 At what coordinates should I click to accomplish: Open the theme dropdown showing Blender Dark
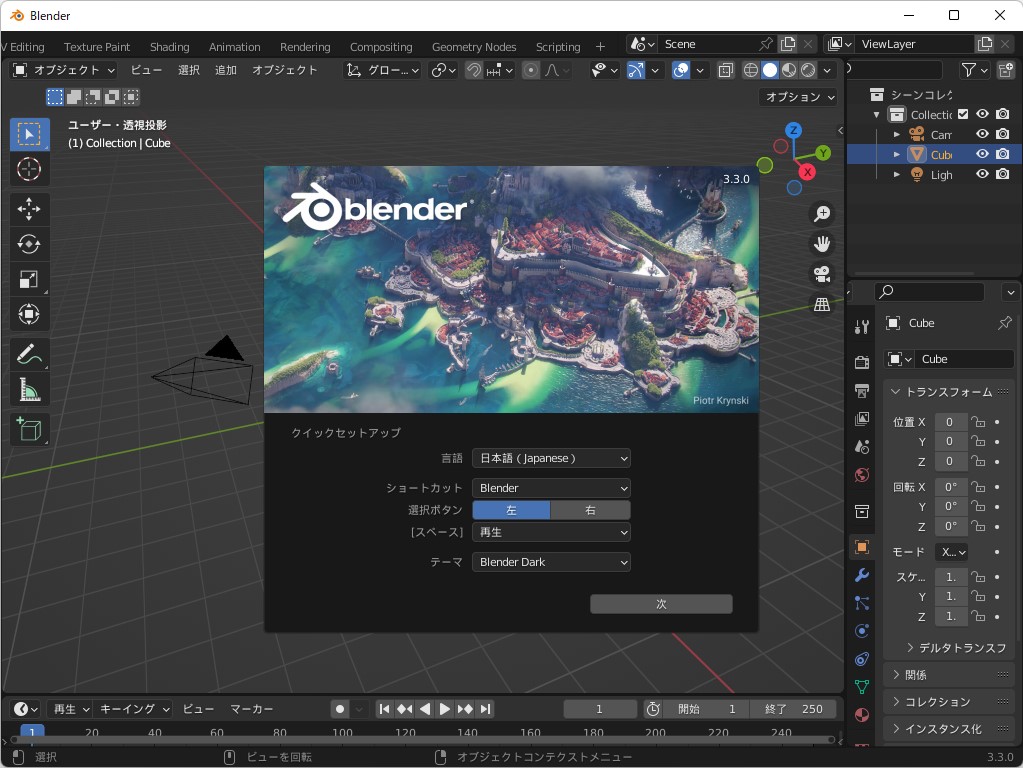coord(551,562)
